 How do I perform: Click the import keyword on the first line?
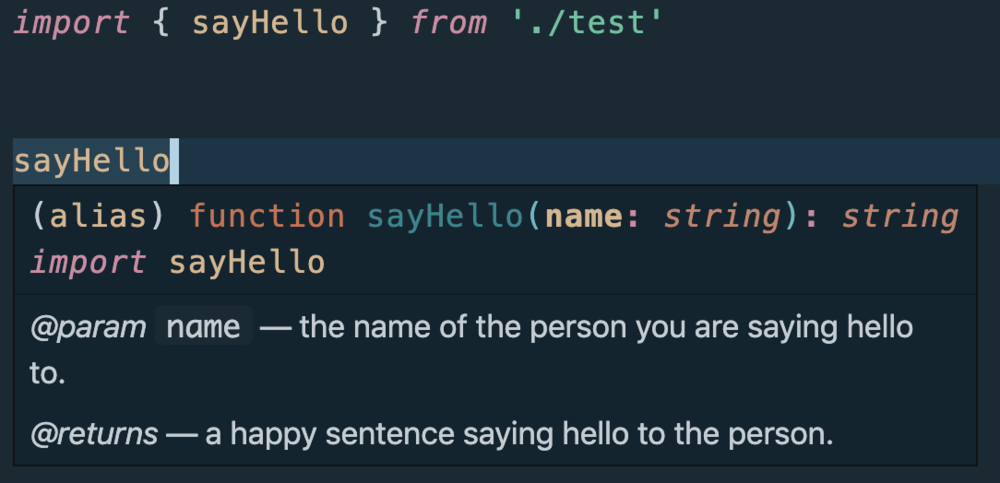(x=70, y=24)
